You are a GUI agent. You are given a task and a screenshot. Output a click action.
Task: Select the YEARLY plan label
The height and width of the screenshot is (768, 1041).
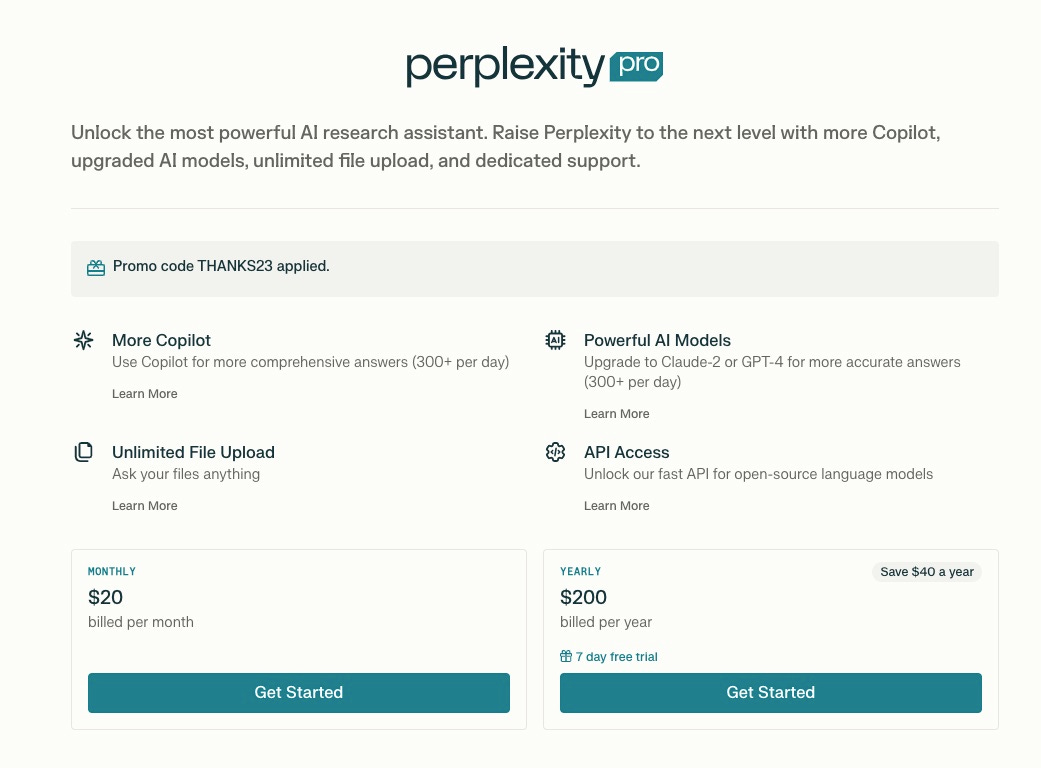coord(581,571)
